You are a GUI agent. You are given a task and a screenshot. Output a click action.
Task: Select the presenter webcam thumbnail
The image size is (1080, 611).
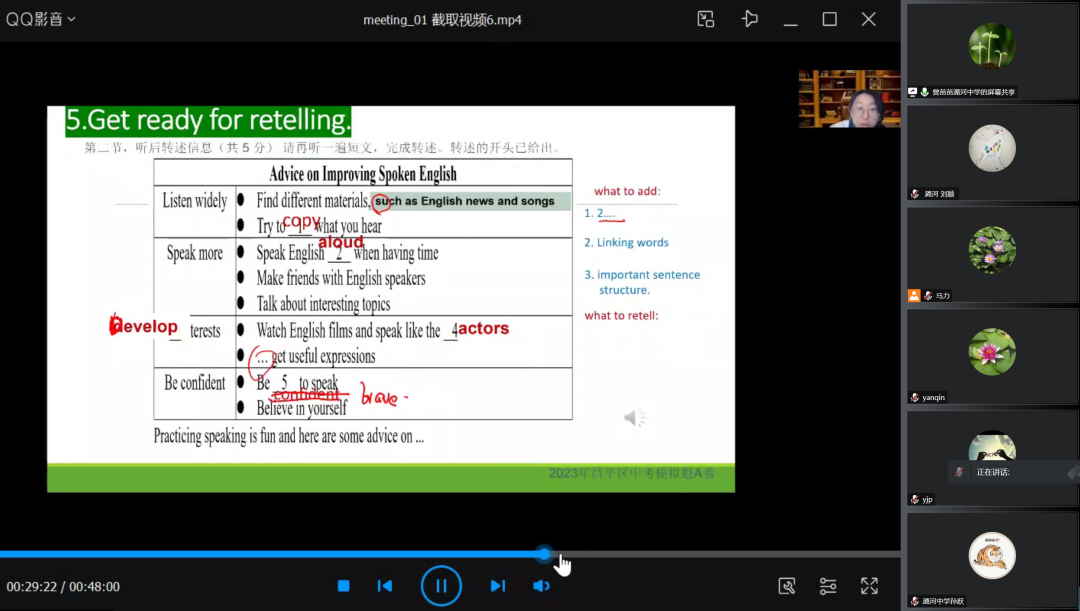tap(849, 99)
